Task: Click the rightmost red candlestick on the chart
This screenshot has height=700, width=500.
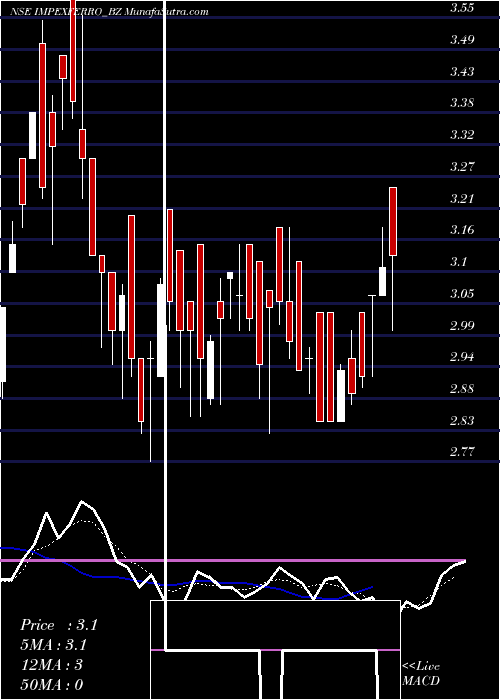Action: coord(393,221)
